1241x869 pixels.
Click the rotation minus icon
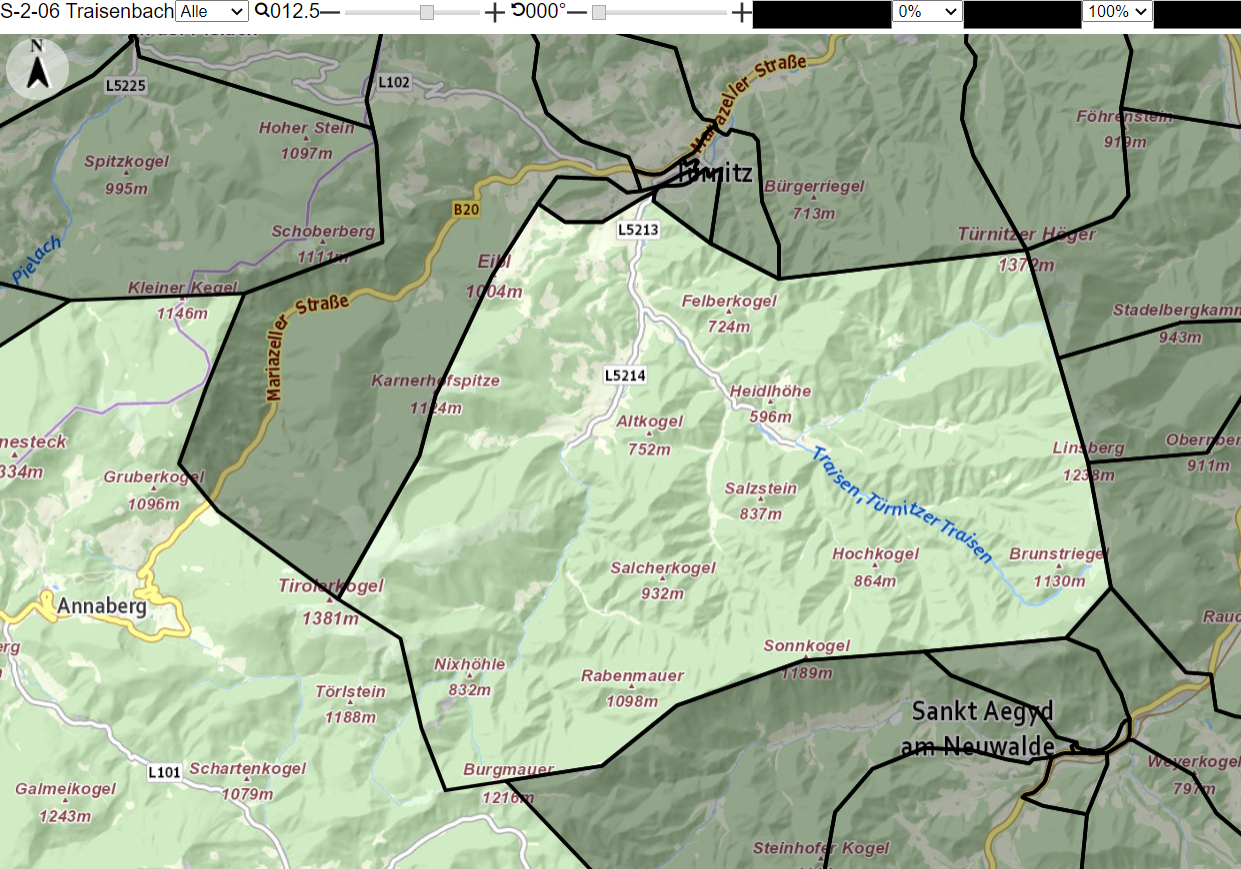point(577,12)
